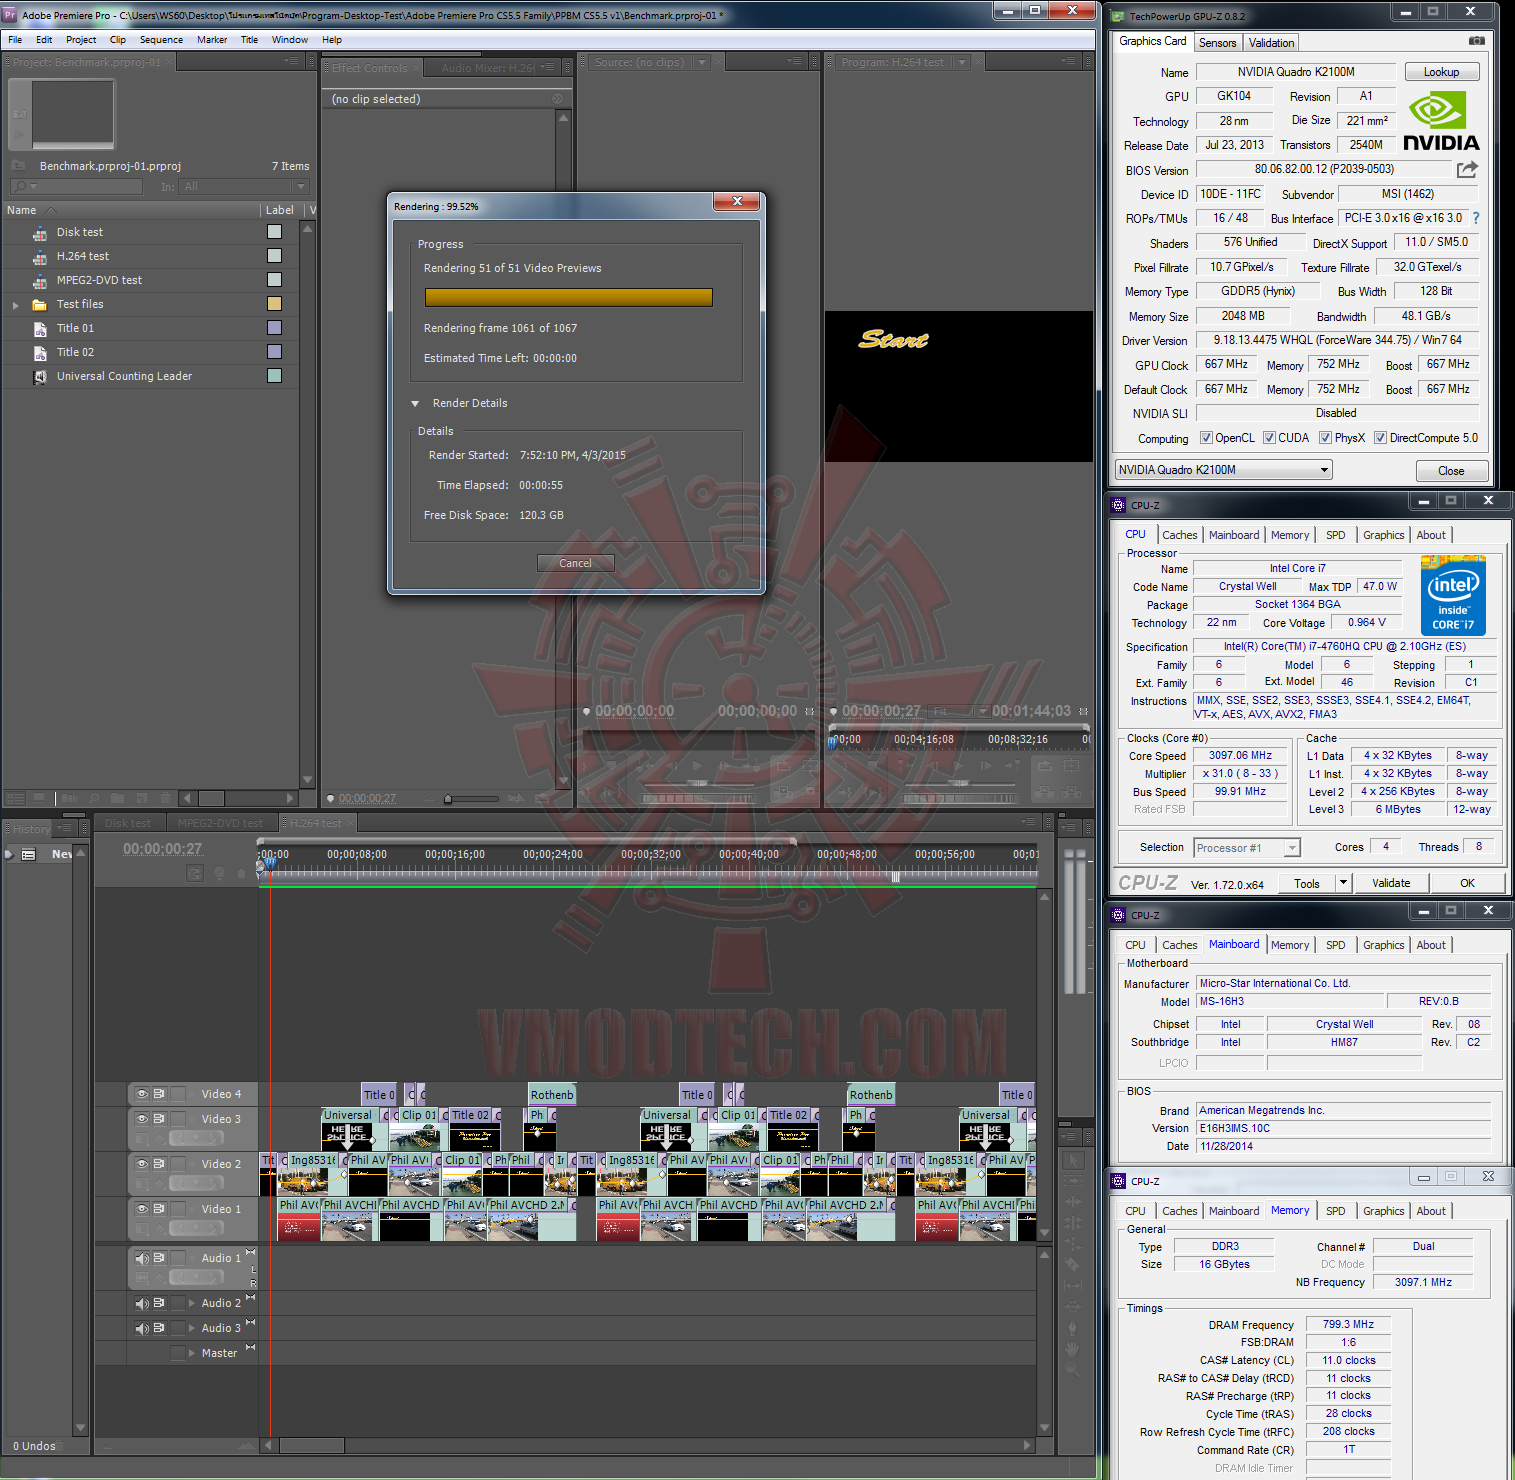Toggle sync lock on Audio 2 track
The image size is (1515, 1480).
pyautogui.click(x=159, y=1303)
